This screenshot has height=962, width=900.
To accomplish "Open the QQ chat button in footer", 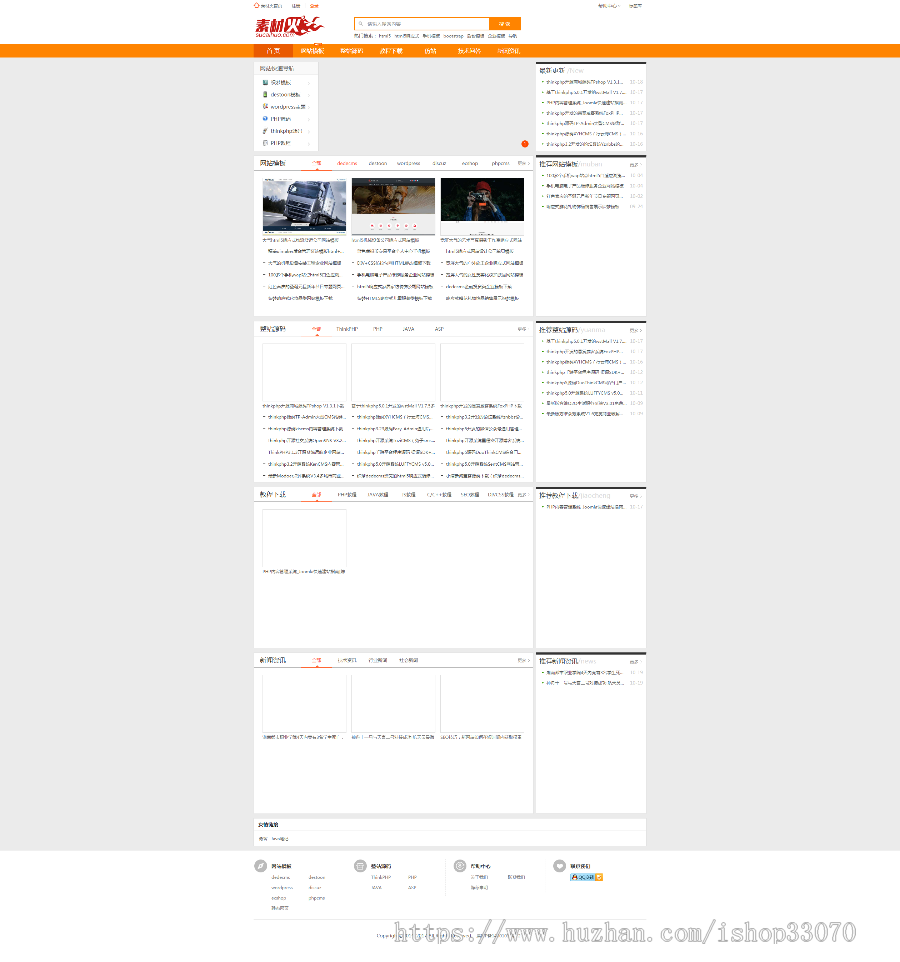I will click(x=587, y=877).
